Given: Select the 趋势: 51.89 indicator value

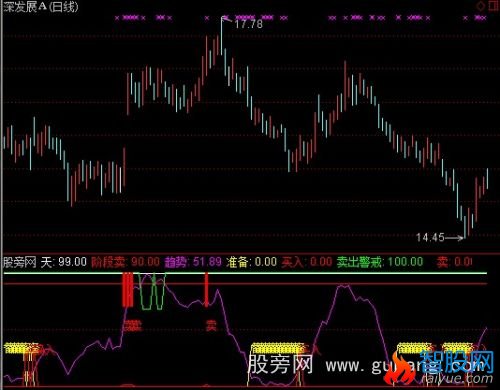Looking at the screenshot, I should click(x=193, y=262).
